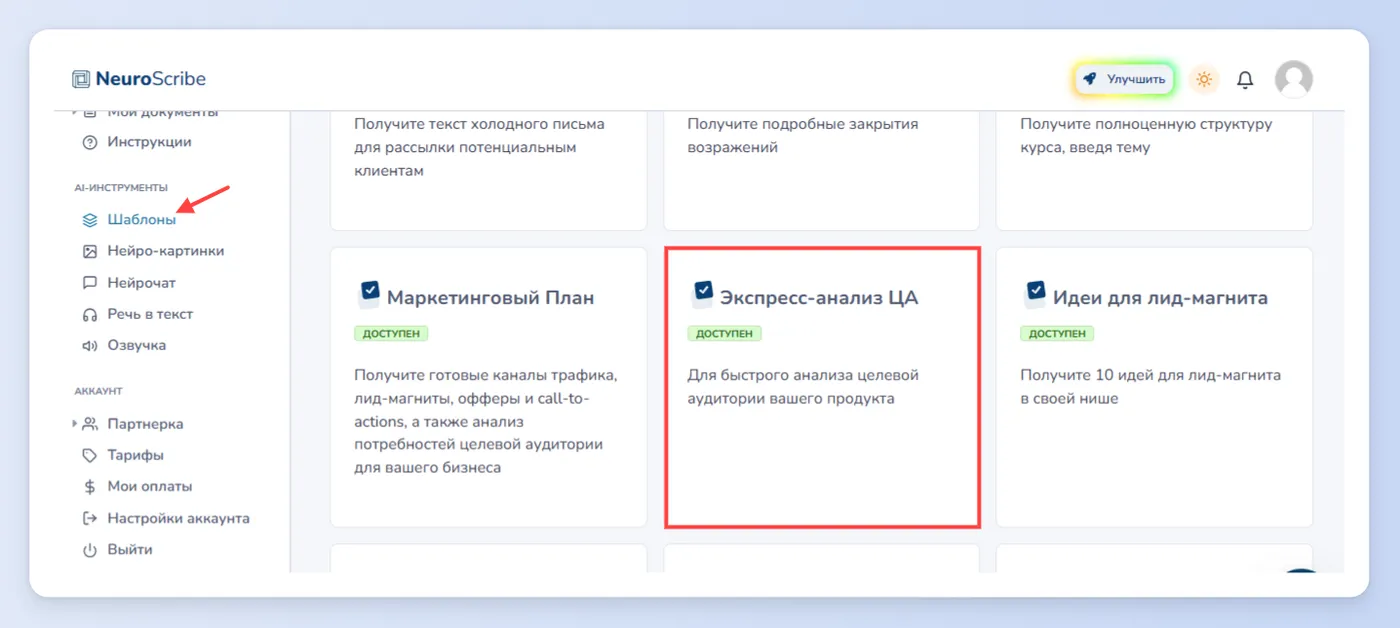Click the Партнерка people icon
This screenshot has width=1400, height=628.
(x=89, y=424)
